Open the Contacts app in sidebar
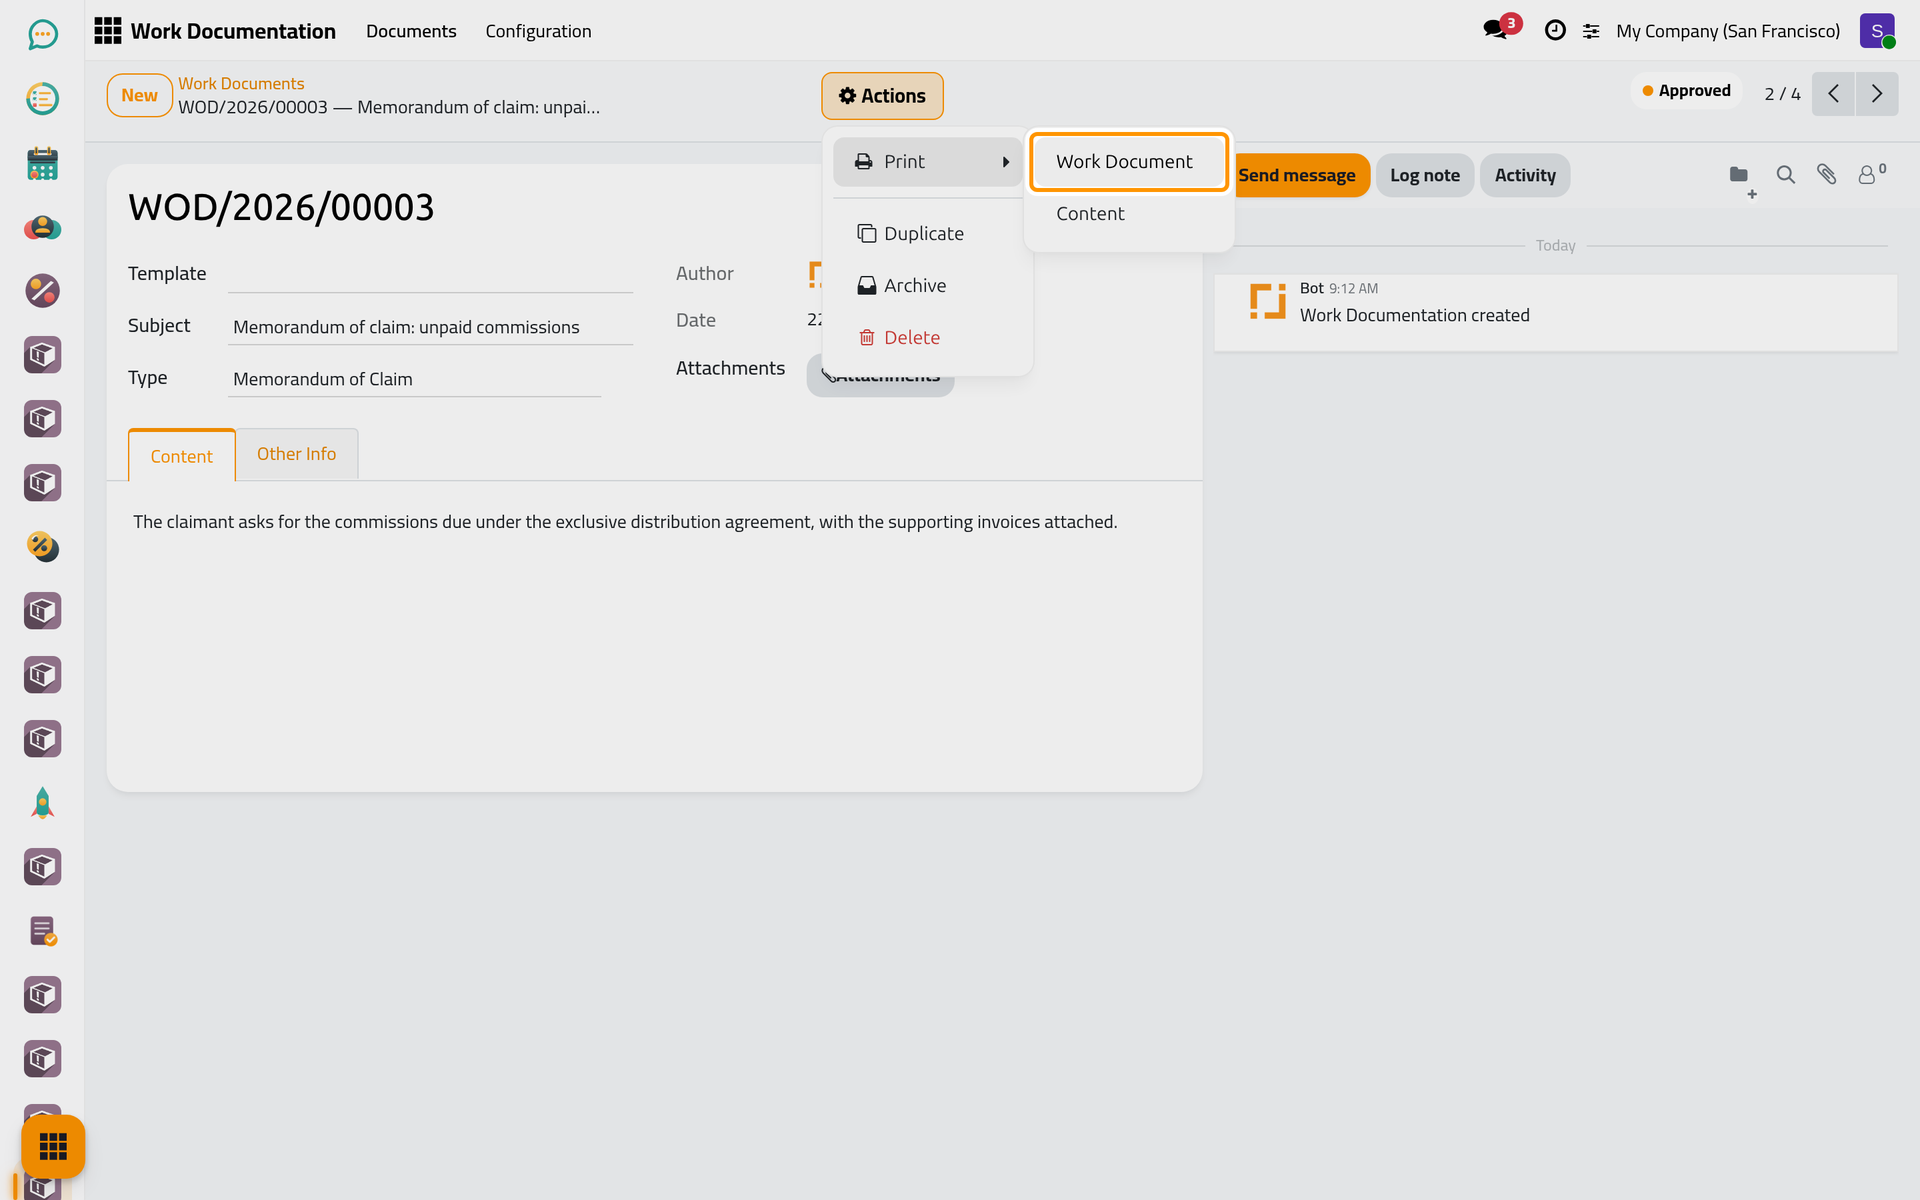The image size is (1920, 1200). [x=42, y=227]
